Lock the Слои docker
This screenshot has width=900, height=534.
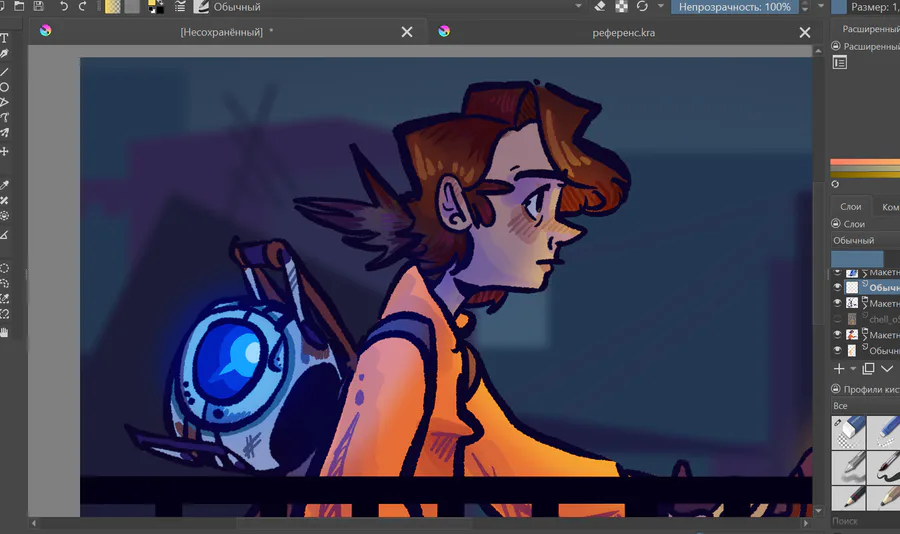click(836, 223)
